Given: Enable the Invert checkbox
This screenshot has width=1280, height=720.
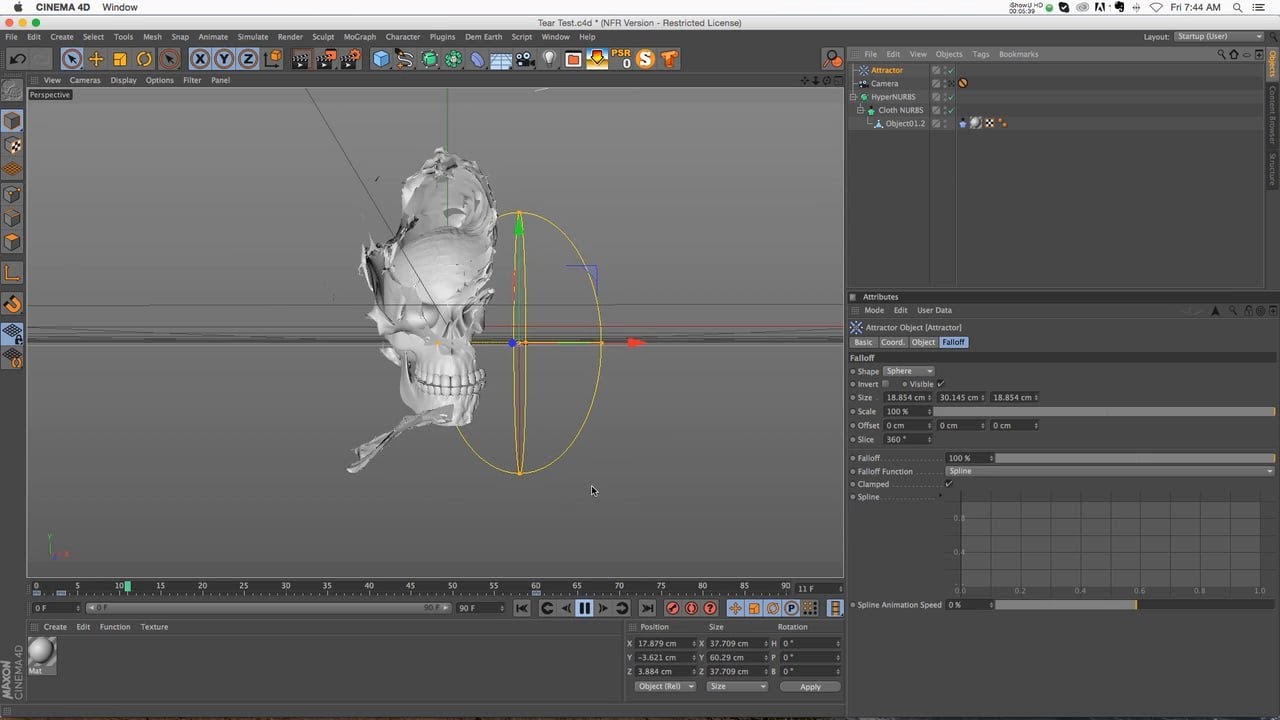Looking at the screenshot, I should click(x=885, y=384).
